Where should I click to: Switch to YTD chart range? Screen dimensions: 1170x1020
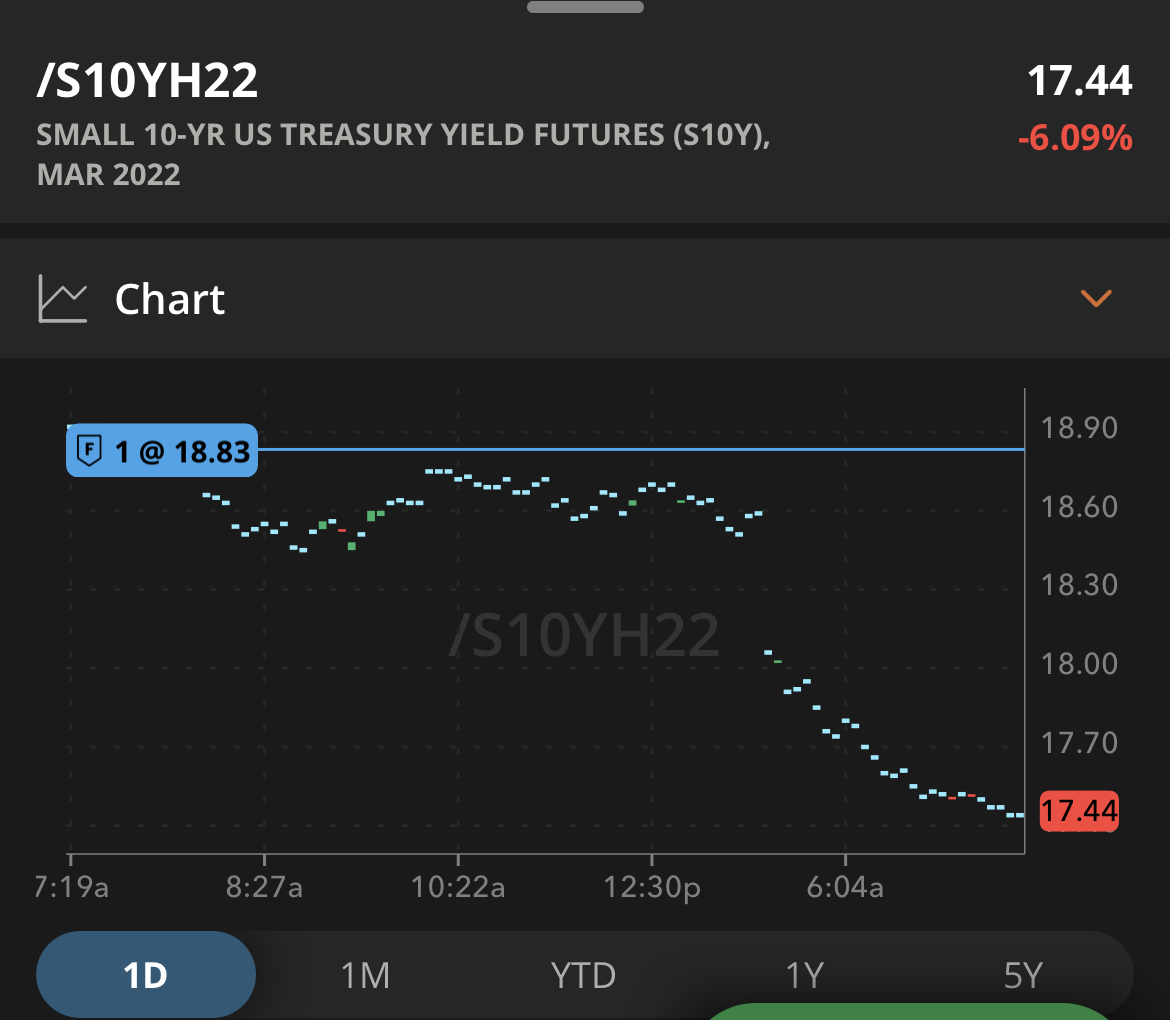click(583, 975)
